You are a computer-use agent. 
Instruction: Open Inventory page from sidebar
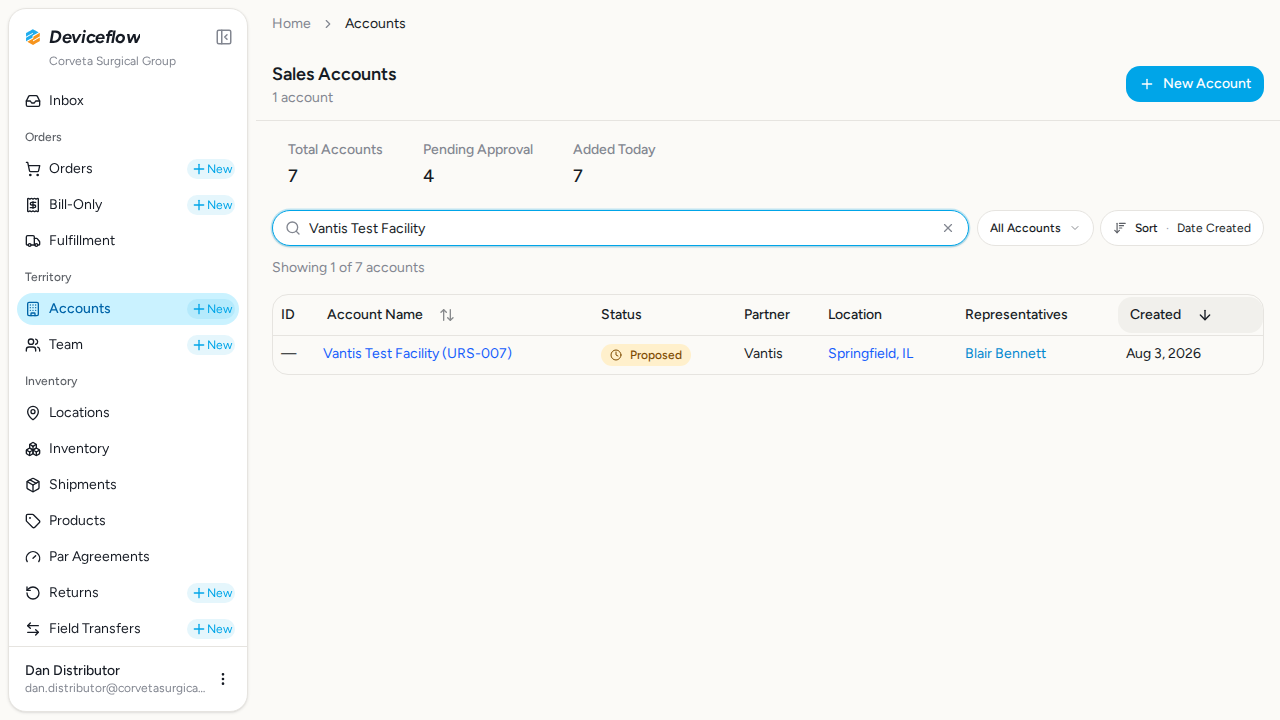(x=128, y=449)
